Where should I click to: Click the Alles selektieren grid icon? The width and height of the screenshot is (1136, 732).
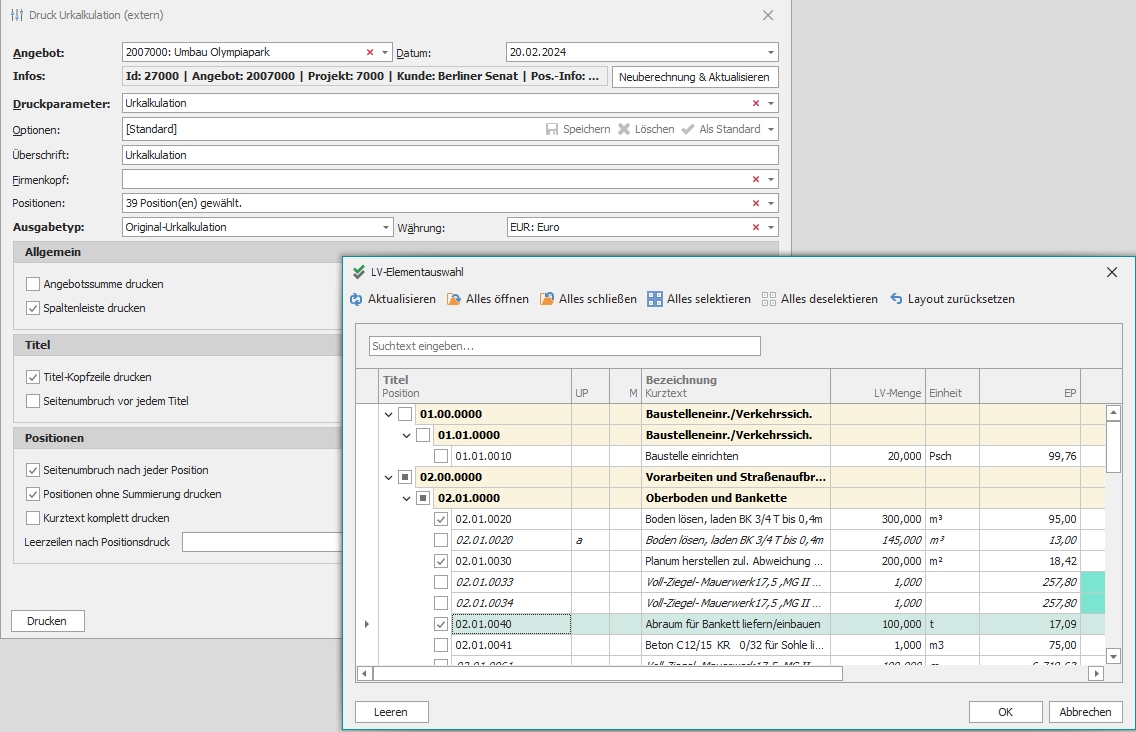click(x=655, y=299)
